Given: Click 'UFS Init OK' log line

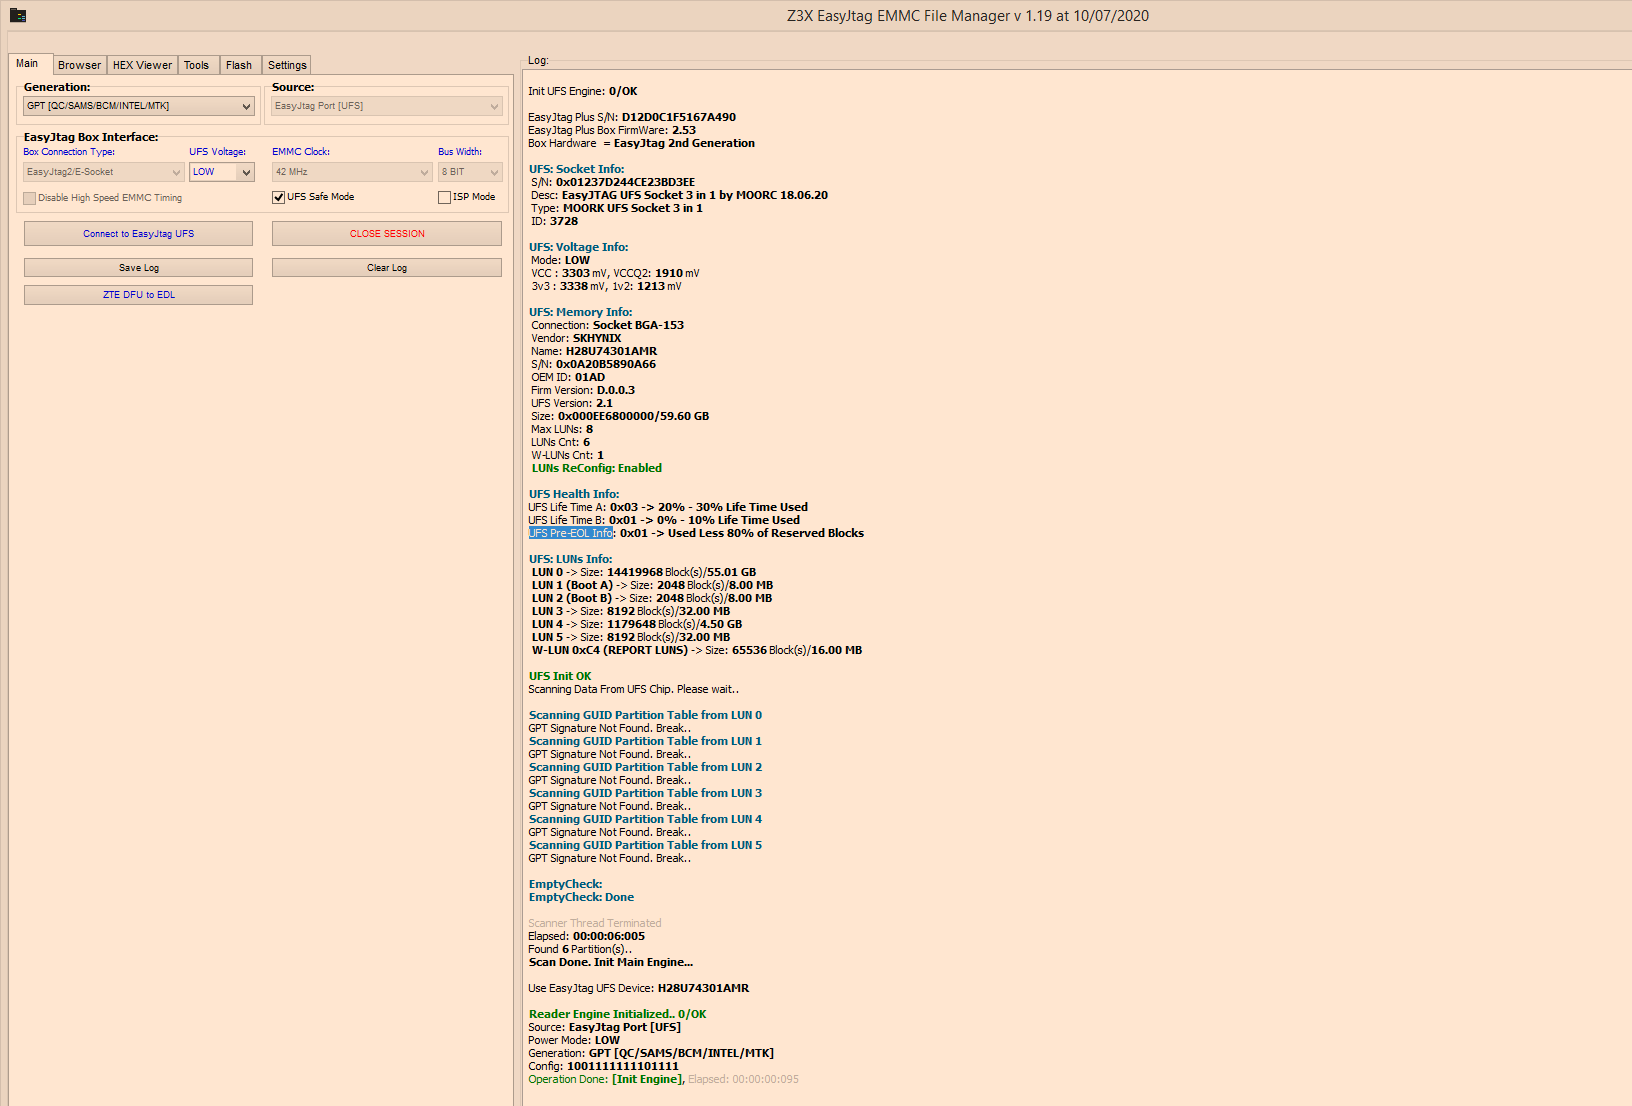Looking at the screenshot, I should click(560, 676).
